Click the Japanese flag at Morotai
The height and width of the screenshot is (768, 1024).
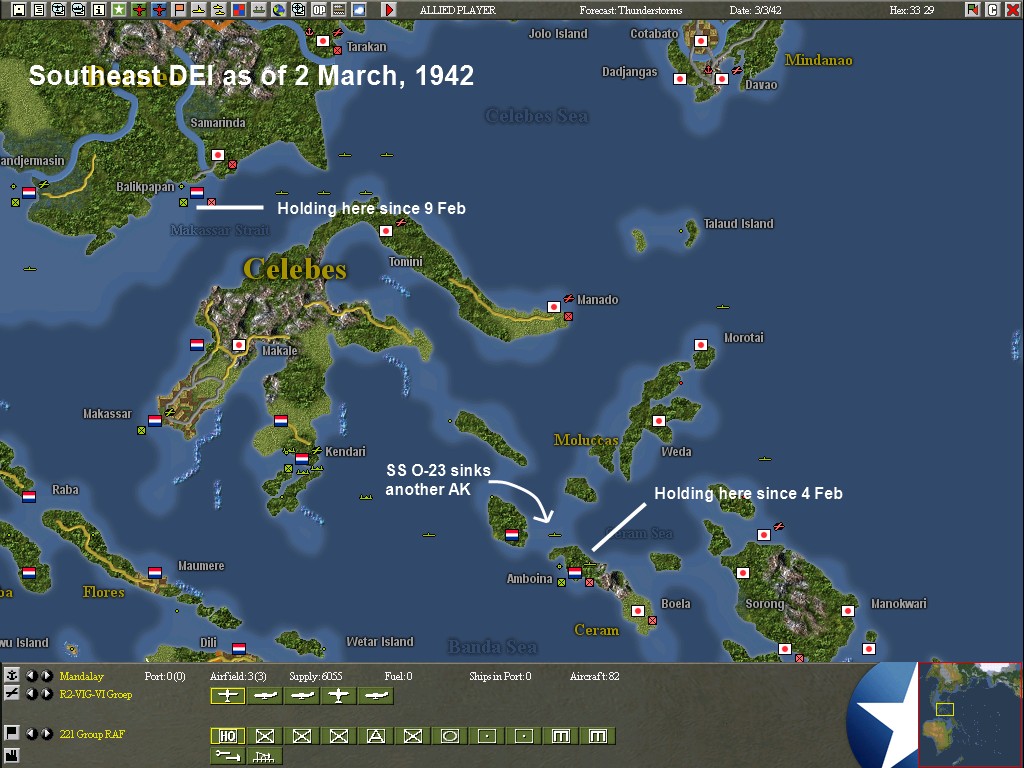click(701, 344)
